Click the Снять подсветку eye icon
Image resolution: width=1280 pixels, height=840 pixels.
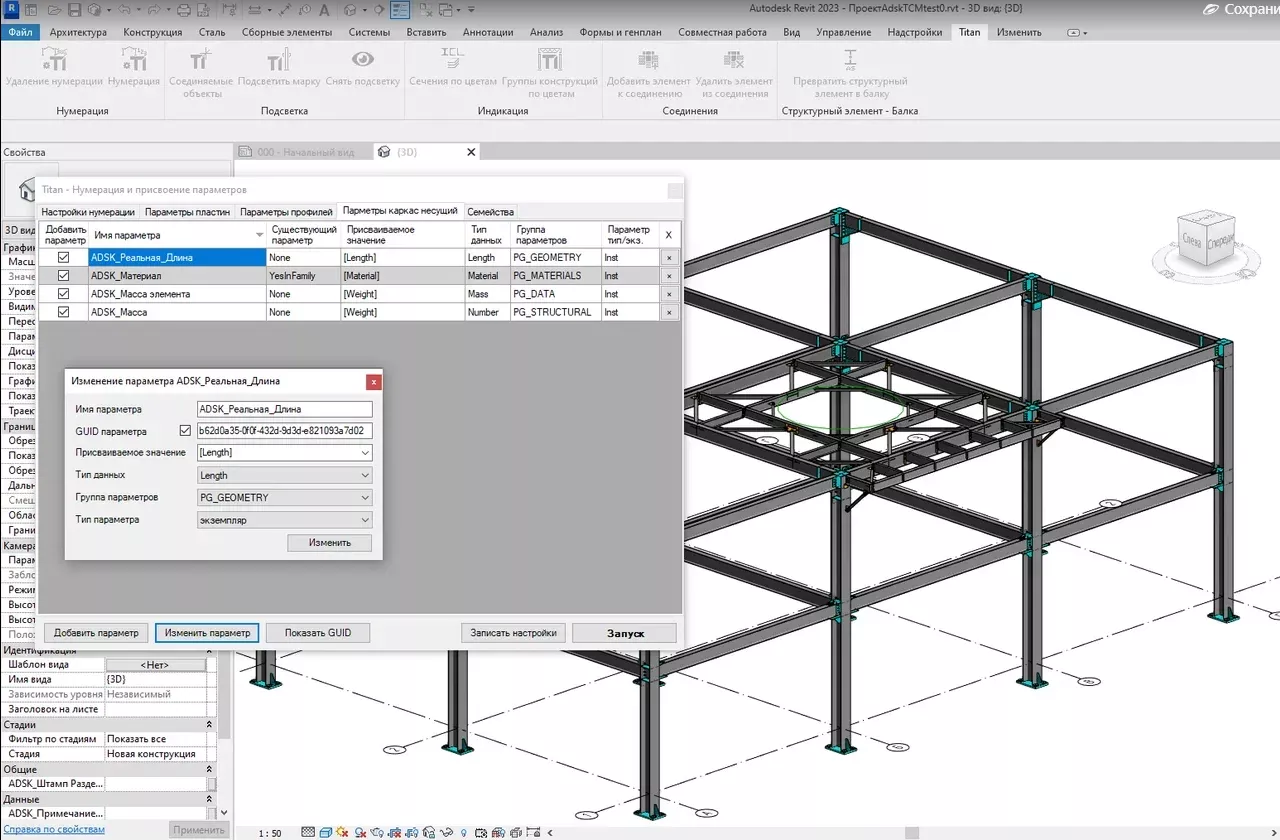pyautogui.click(x=361, y=60)
